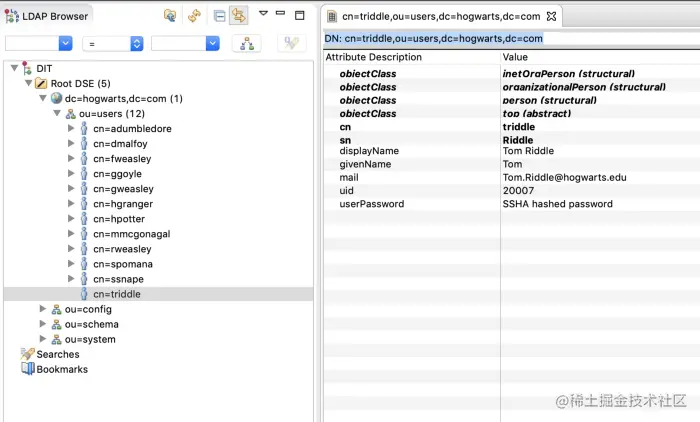Collapse all tree entries icon
This screenshot has height=422, width=700.
(219, 16)
